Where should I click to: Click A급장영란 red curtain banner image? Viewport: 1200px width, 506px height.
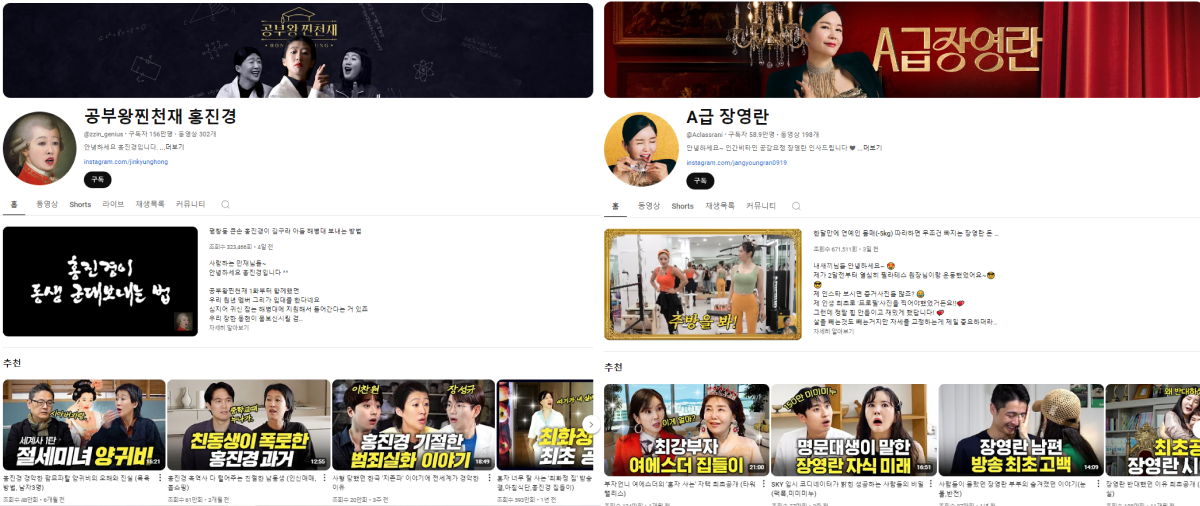click(x=902, y=49)
